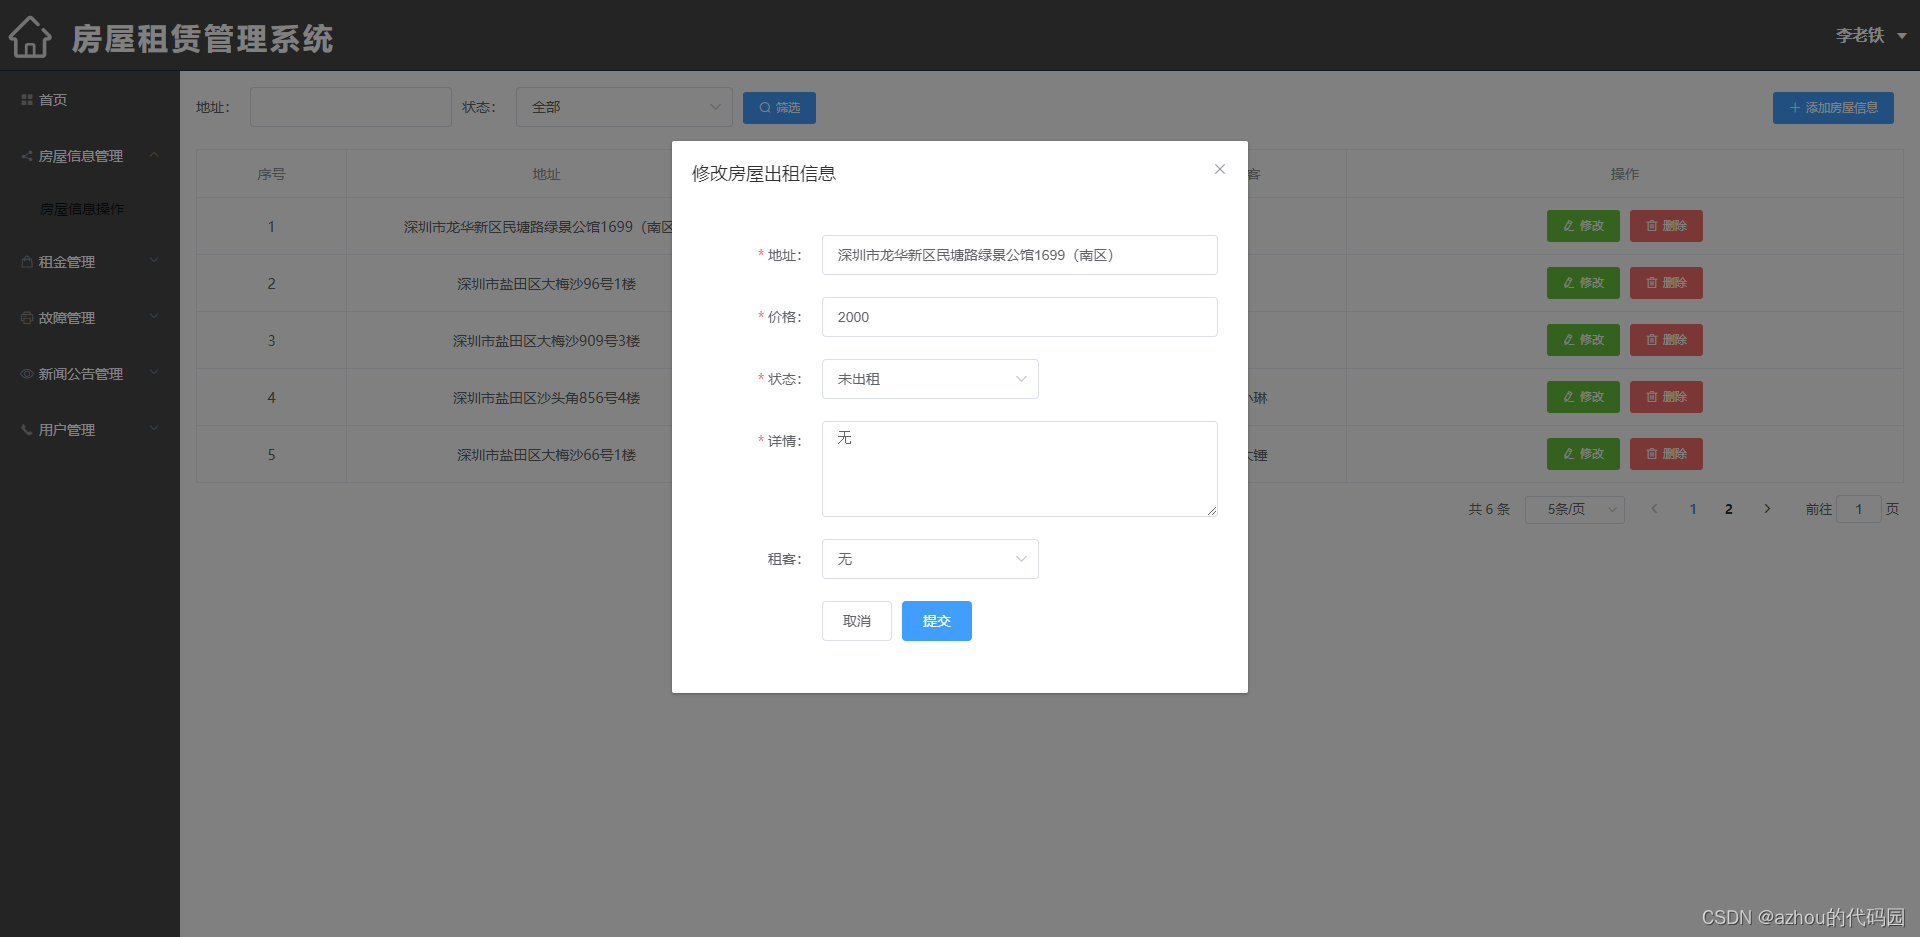Click 修改 button in row 1
Image resolution: width=1920 pixels, height=937 pixels.
coord(1583,226)
